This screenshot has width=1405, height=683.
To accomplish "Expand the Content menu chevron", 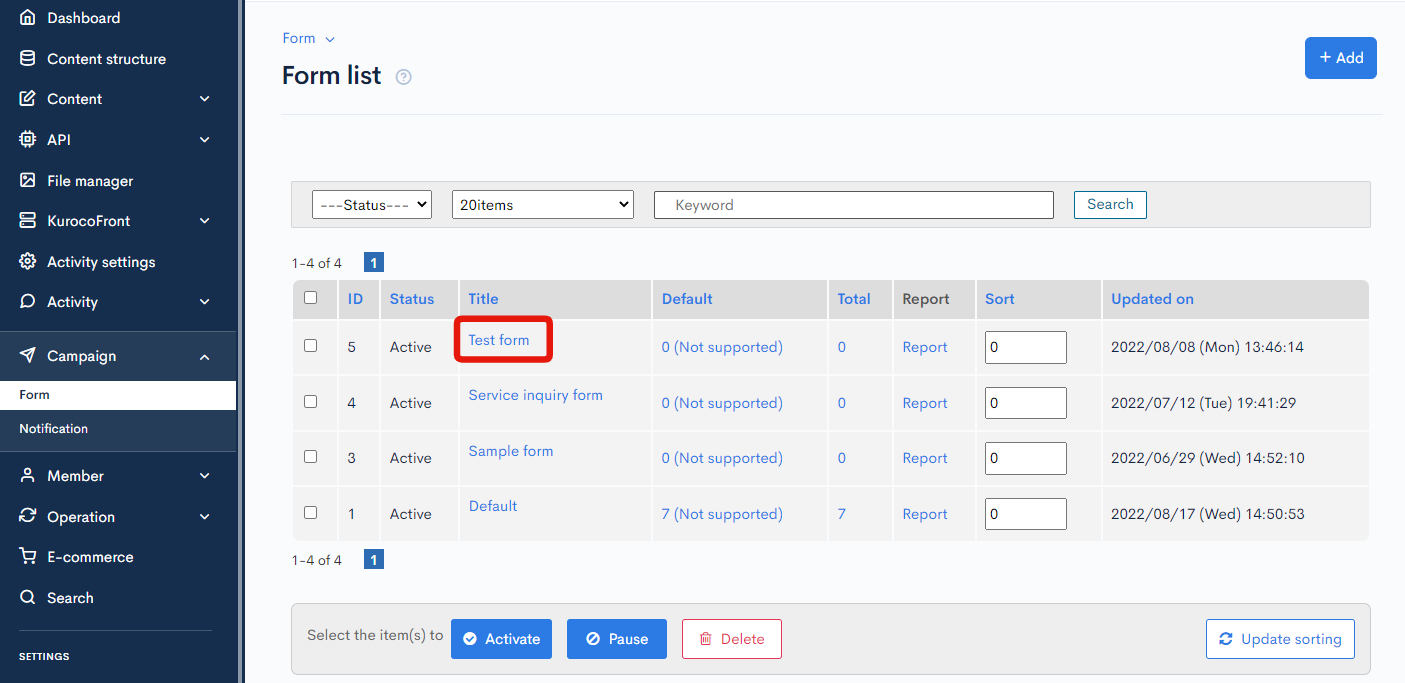I will [205, 99].
